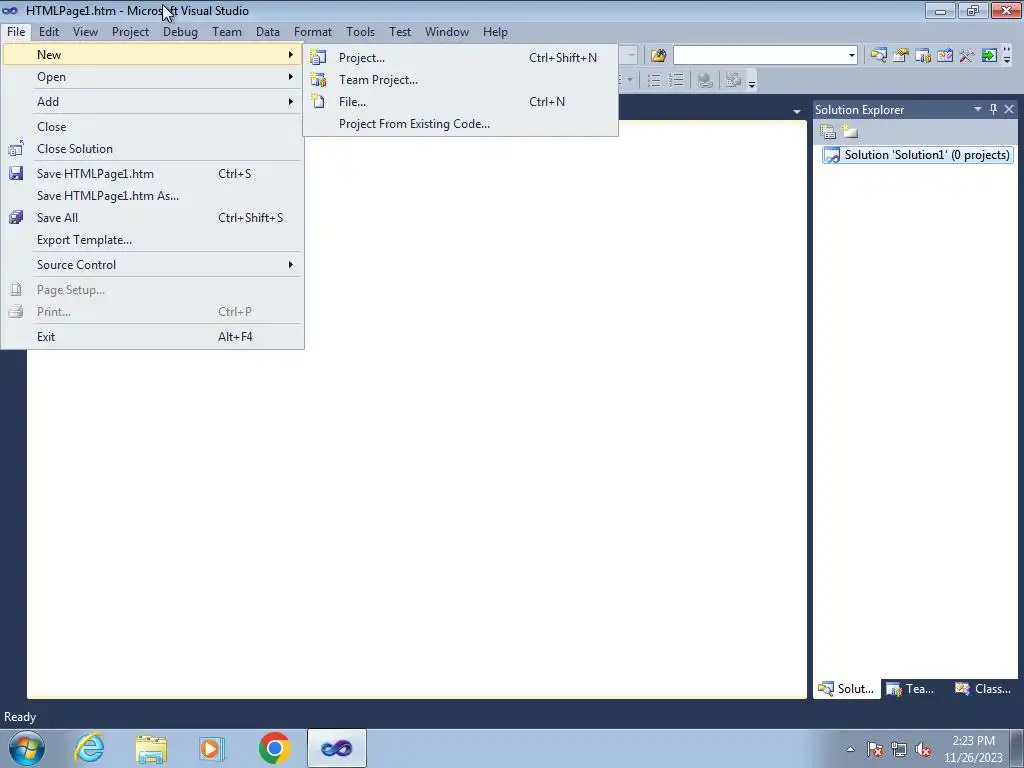Viewport: 1024px width, 768px height.
Task: Click the Solution1 node icon
Action: [831, 155]
